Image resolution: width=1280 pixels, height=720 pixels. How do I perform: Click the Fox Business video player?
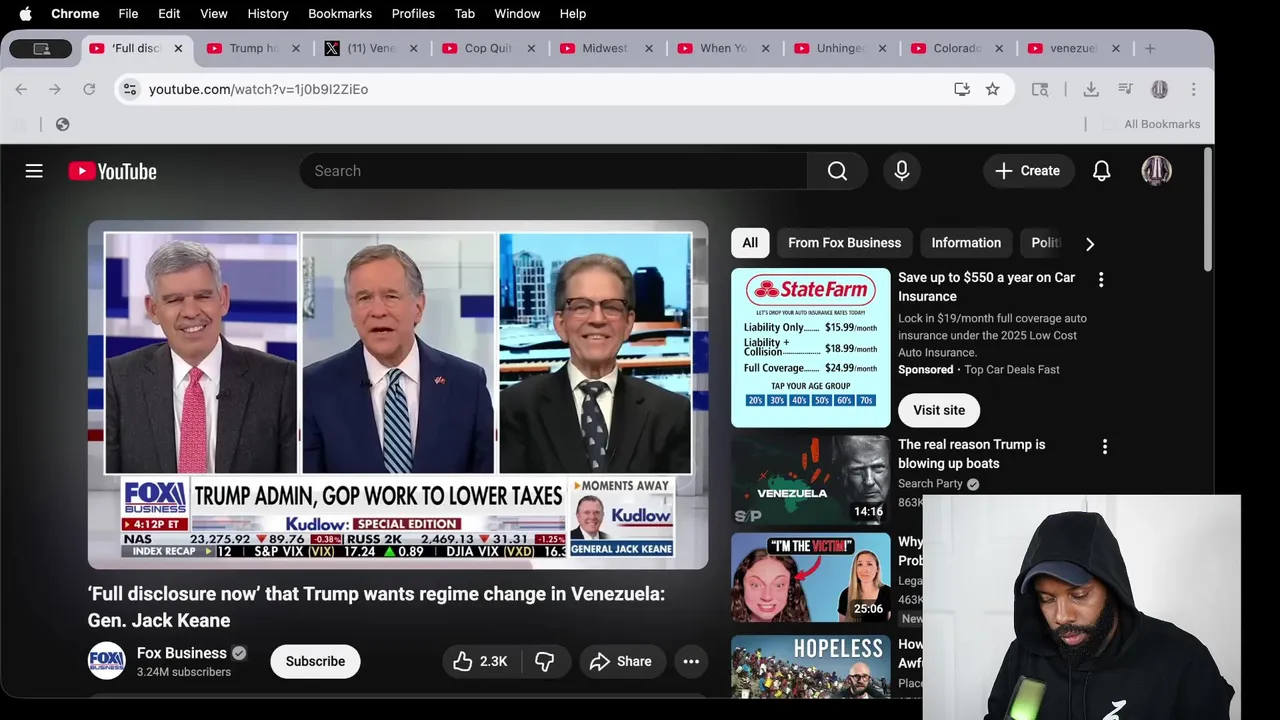point(398,395)
